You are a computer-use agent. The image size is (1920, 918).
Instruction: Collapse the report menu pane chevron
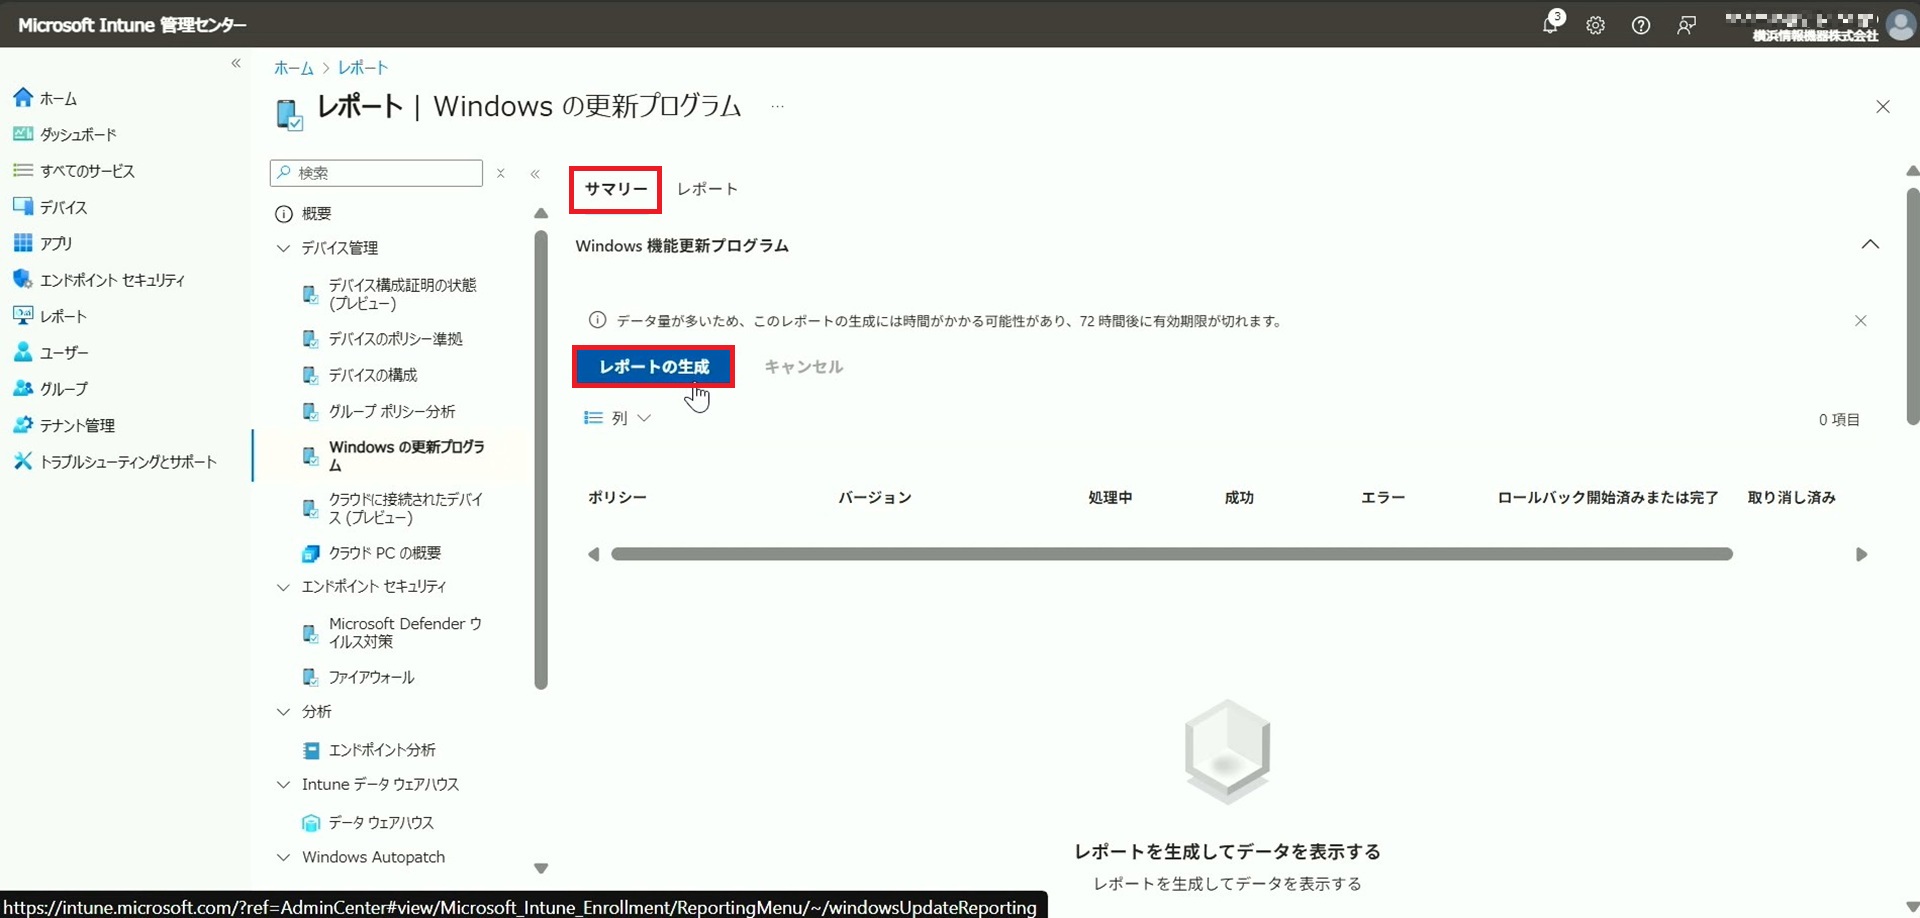coord(535,173)
